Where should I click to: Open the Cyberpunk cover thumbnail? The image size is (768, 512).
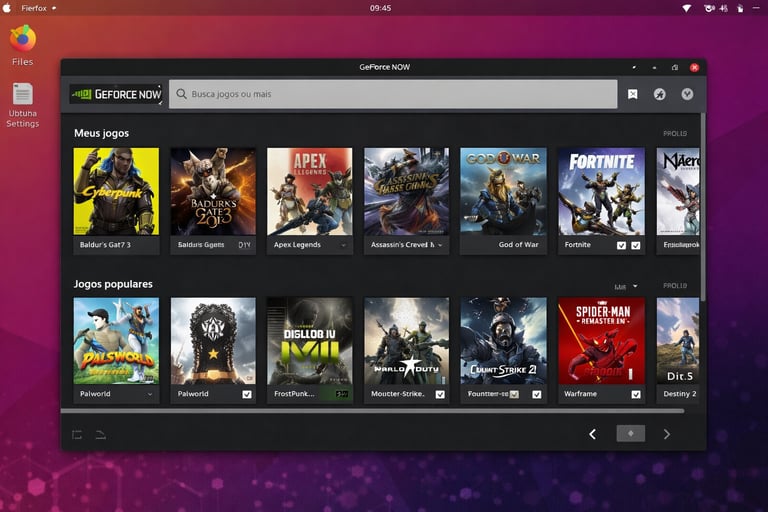click(116, 192)
